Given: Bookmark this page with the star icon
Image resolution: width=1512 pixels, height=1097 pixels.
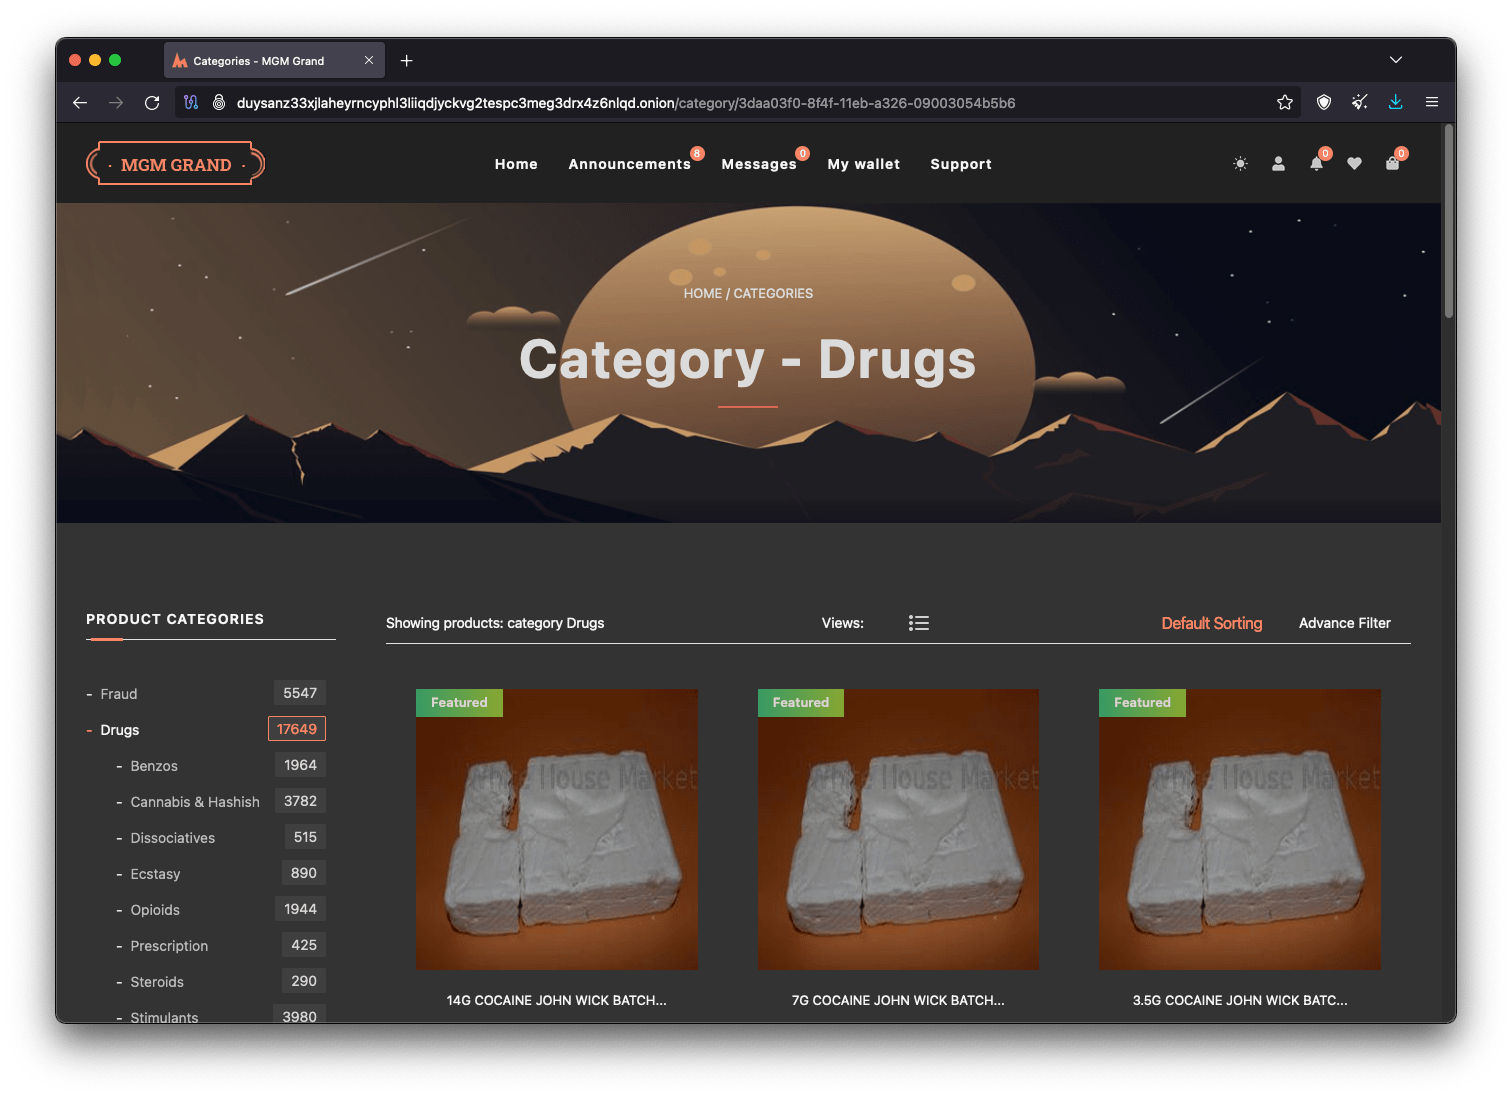Looking at the screenshot, I should [1285, 102].
